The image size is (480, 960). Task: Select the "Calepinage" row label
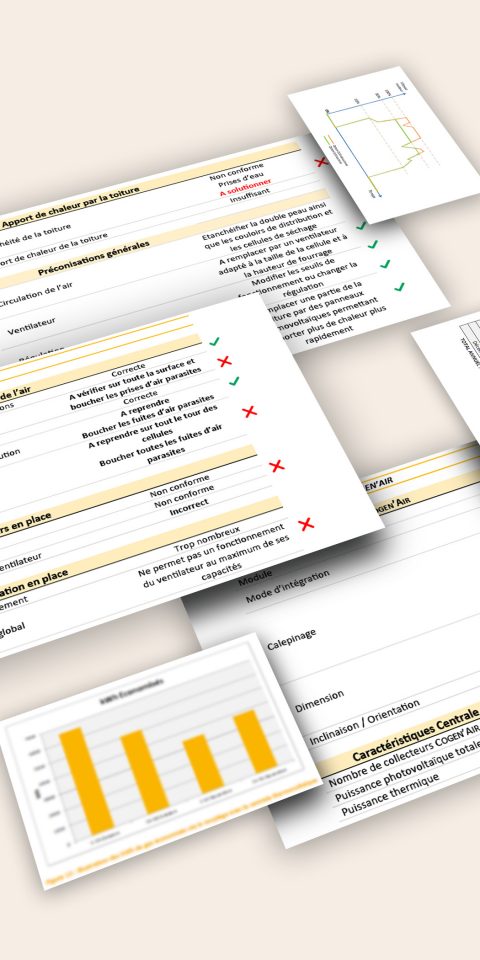[291, 638]
